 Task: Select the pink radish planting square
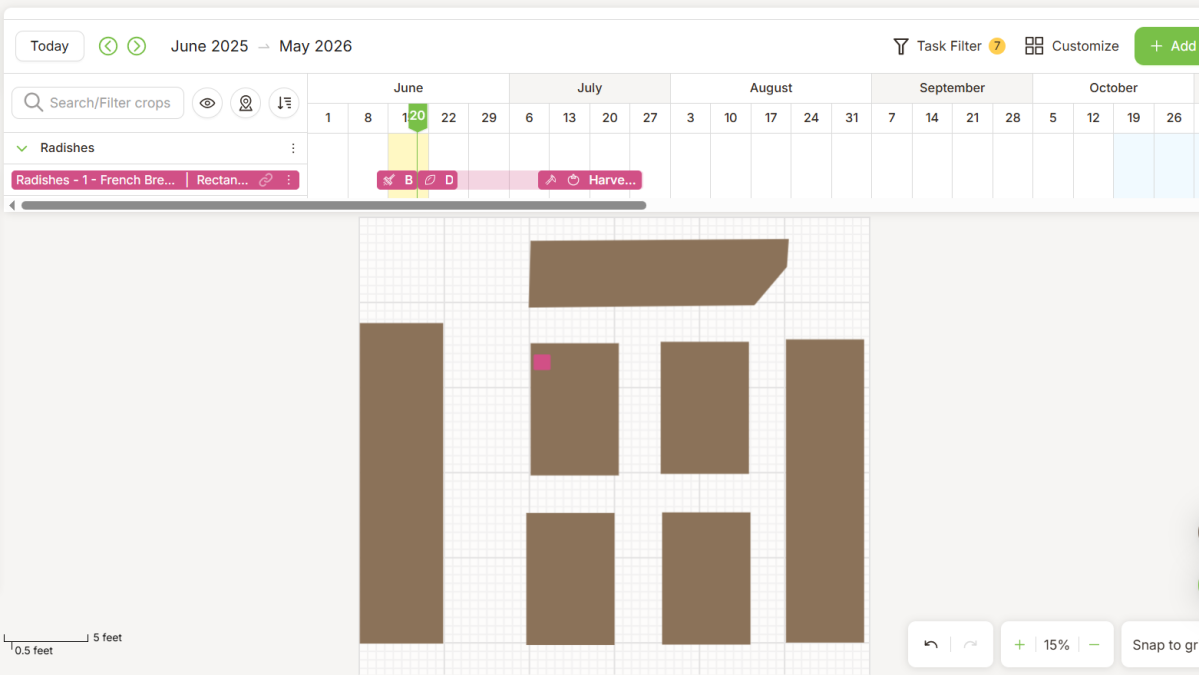click(x=542, y=362)
